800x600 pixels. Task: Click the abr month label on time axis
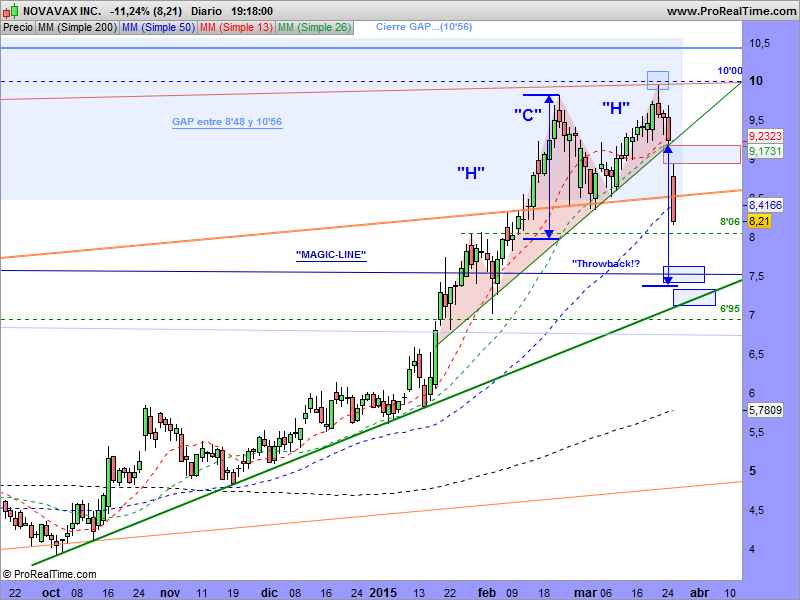699,593
